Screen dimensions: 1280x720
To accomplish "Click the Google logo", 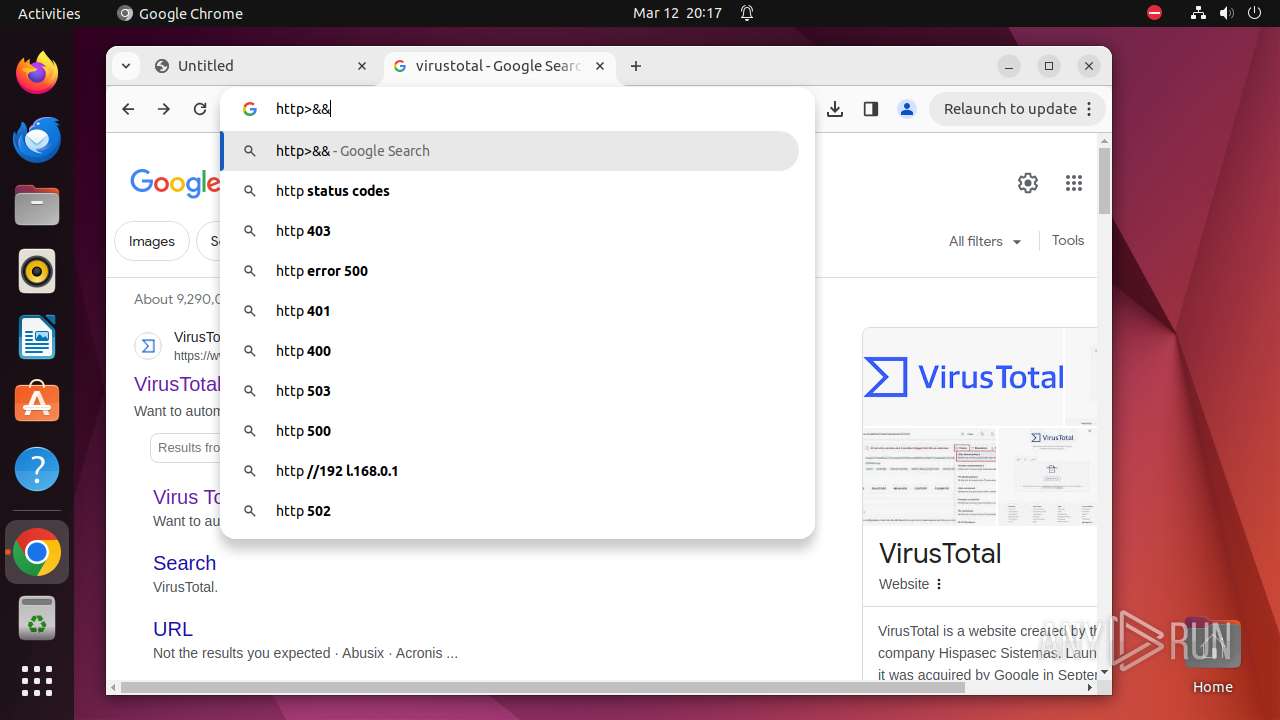I will tap(175, 183).
